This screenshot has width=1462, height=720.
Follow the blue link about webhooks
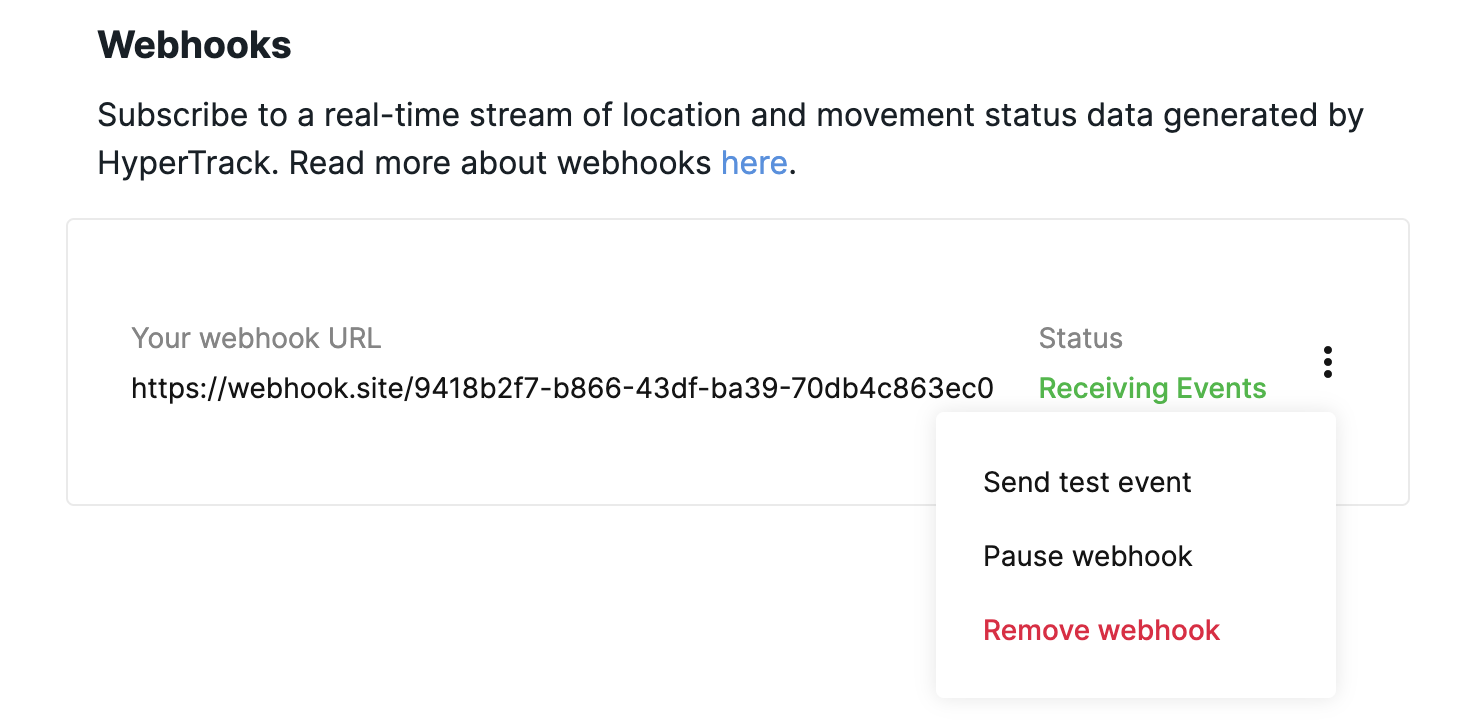tap(754, 163)
